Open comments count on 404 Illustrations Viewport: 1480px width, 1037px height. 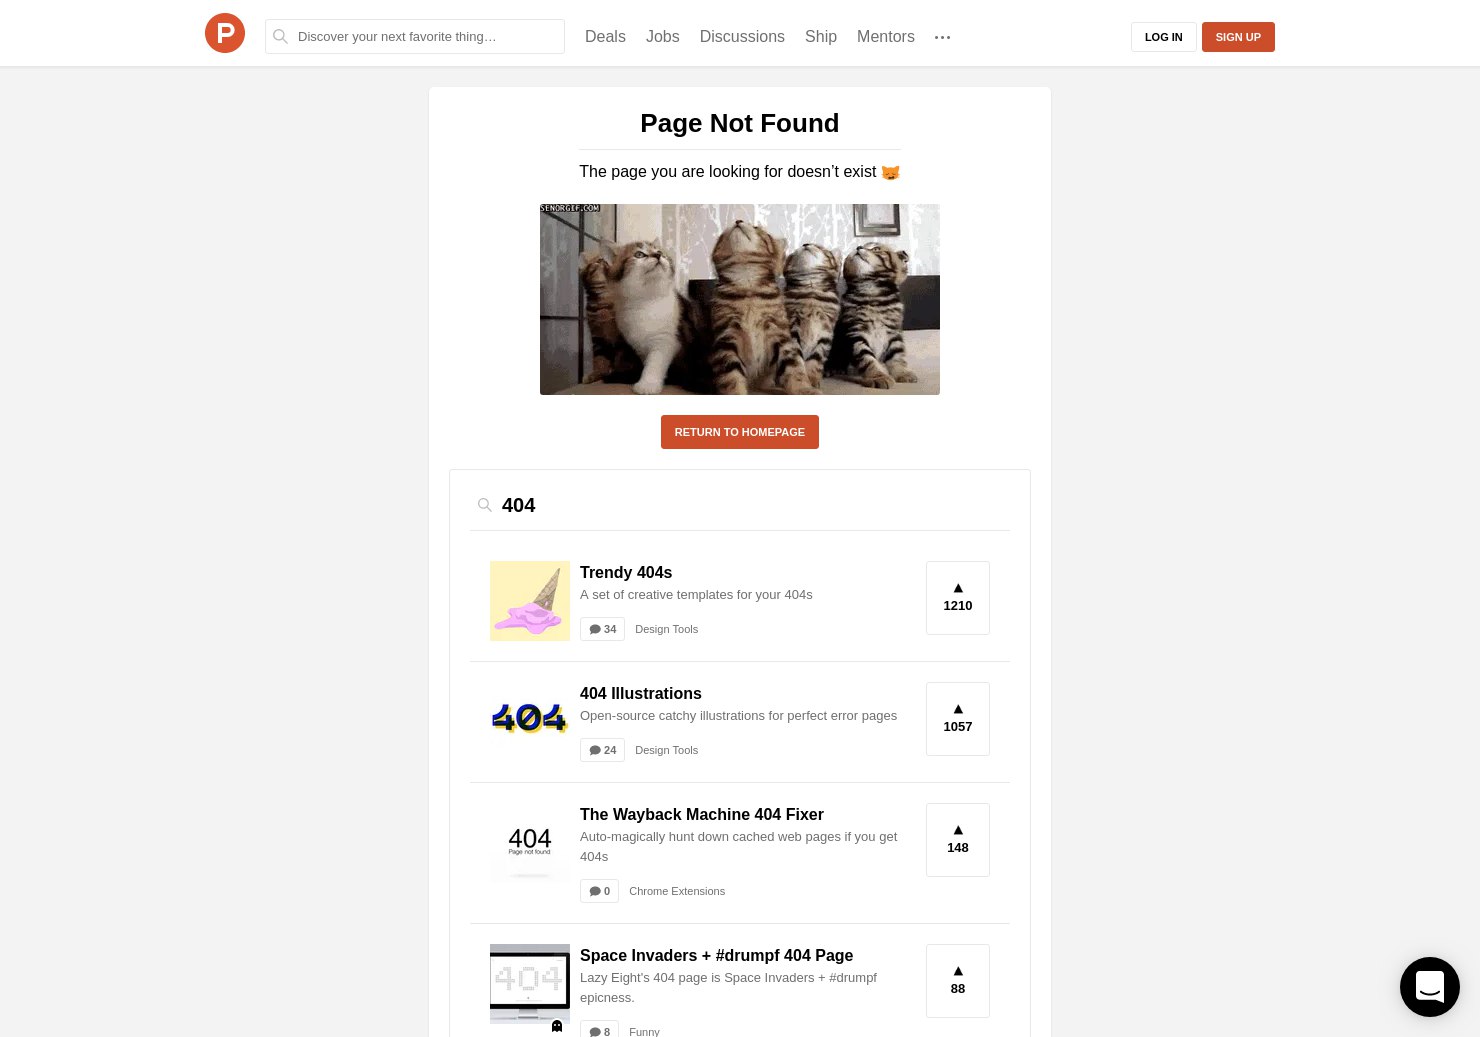coord(602,750)
